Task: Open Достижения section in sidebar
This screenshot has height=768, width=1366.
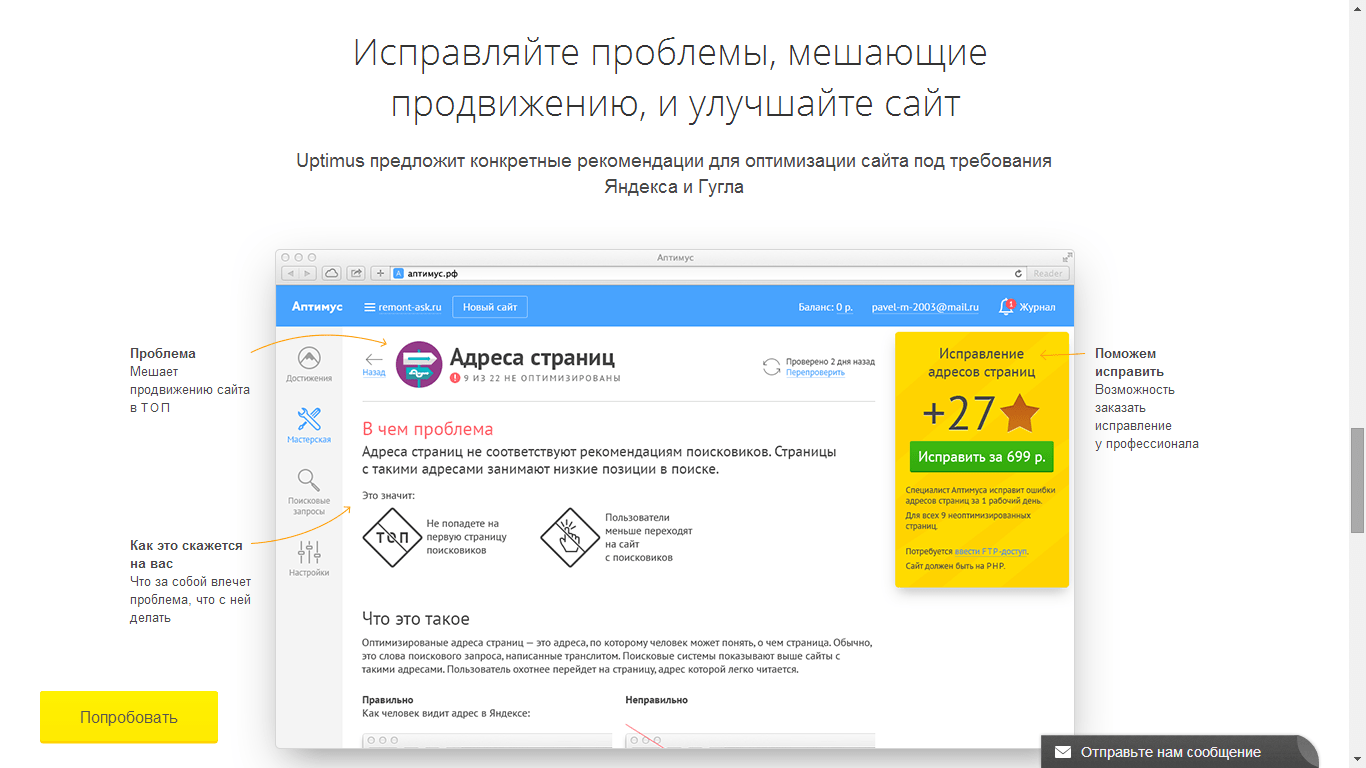Action: click(x=309, y=365)
